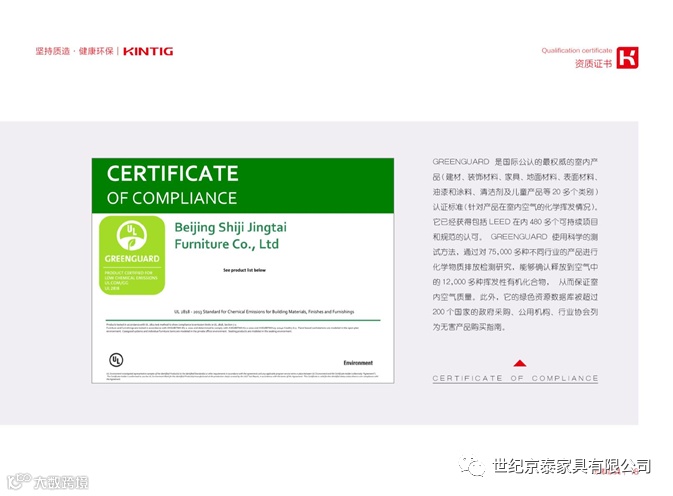Click the red K logo icon

tap(628, 57)
